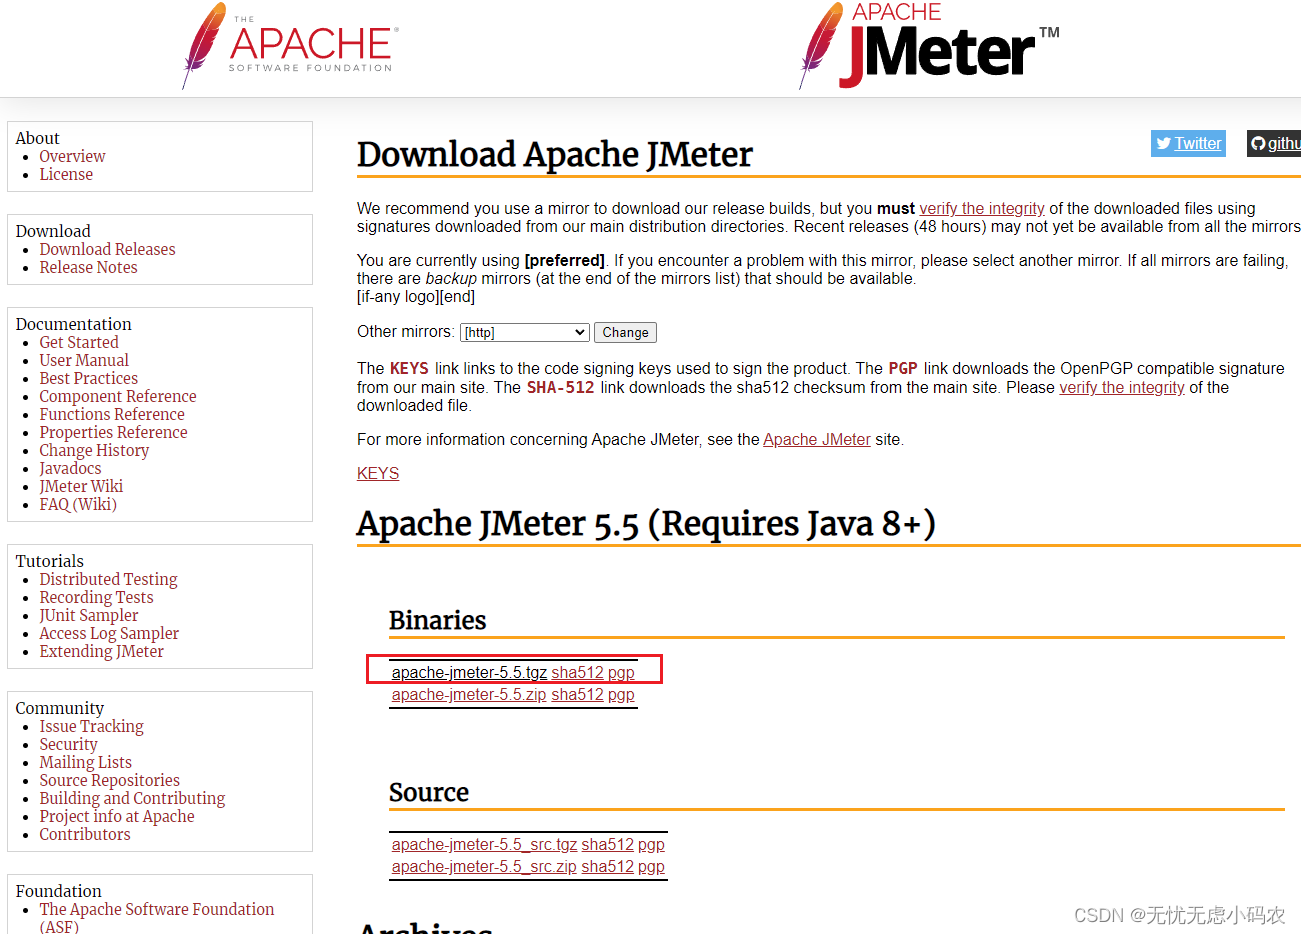Viewport: 1301px width, 934px height.
Task: Open Extending JMeter tutorial
Action: pos(101,651)
